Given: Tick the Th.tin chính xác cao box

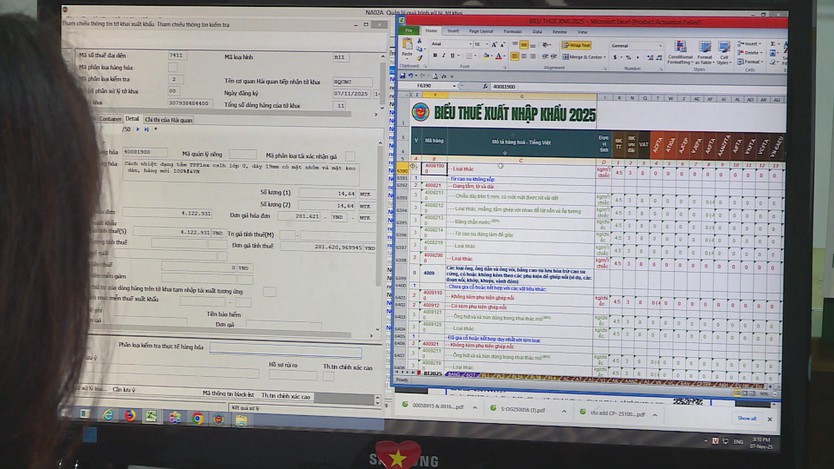Looking at the screenshot, I should [329, 376].
